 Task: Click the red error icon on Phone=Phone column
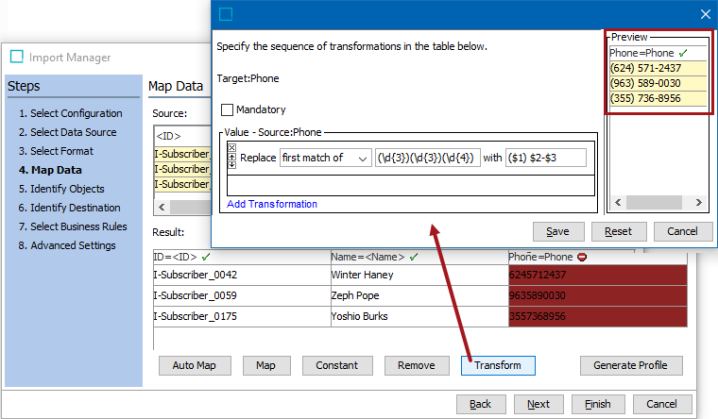(582, 257)
